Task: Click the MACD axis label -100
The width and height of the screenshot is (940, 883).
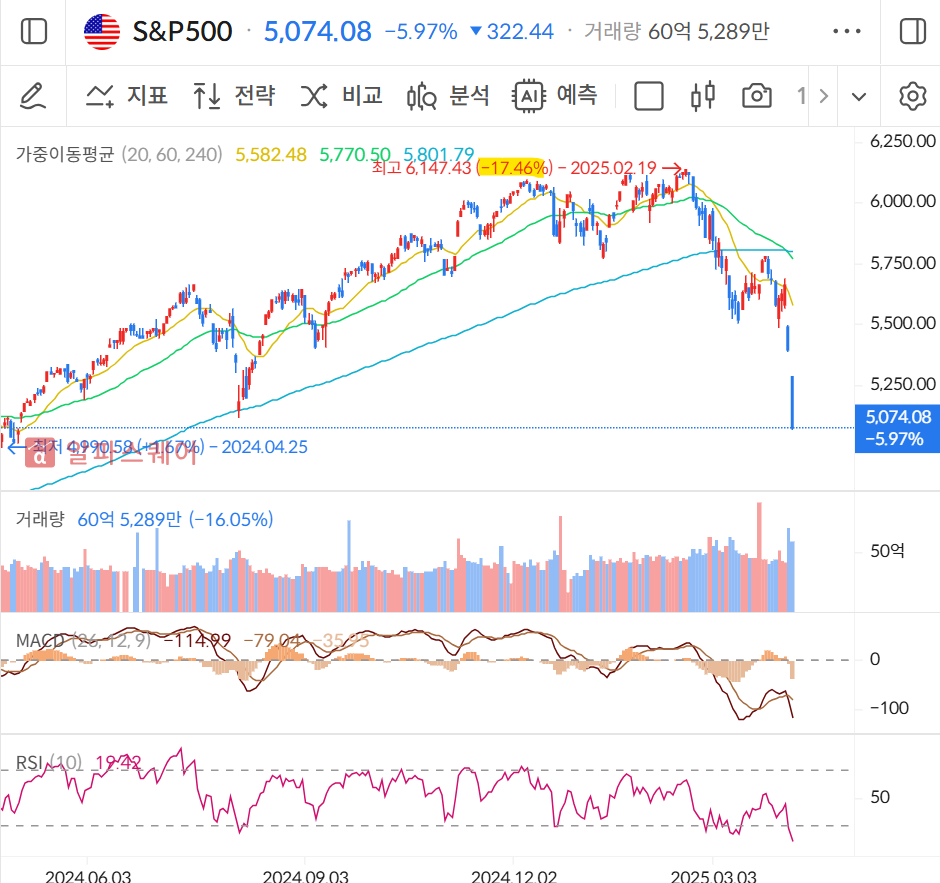Action: 890,708
